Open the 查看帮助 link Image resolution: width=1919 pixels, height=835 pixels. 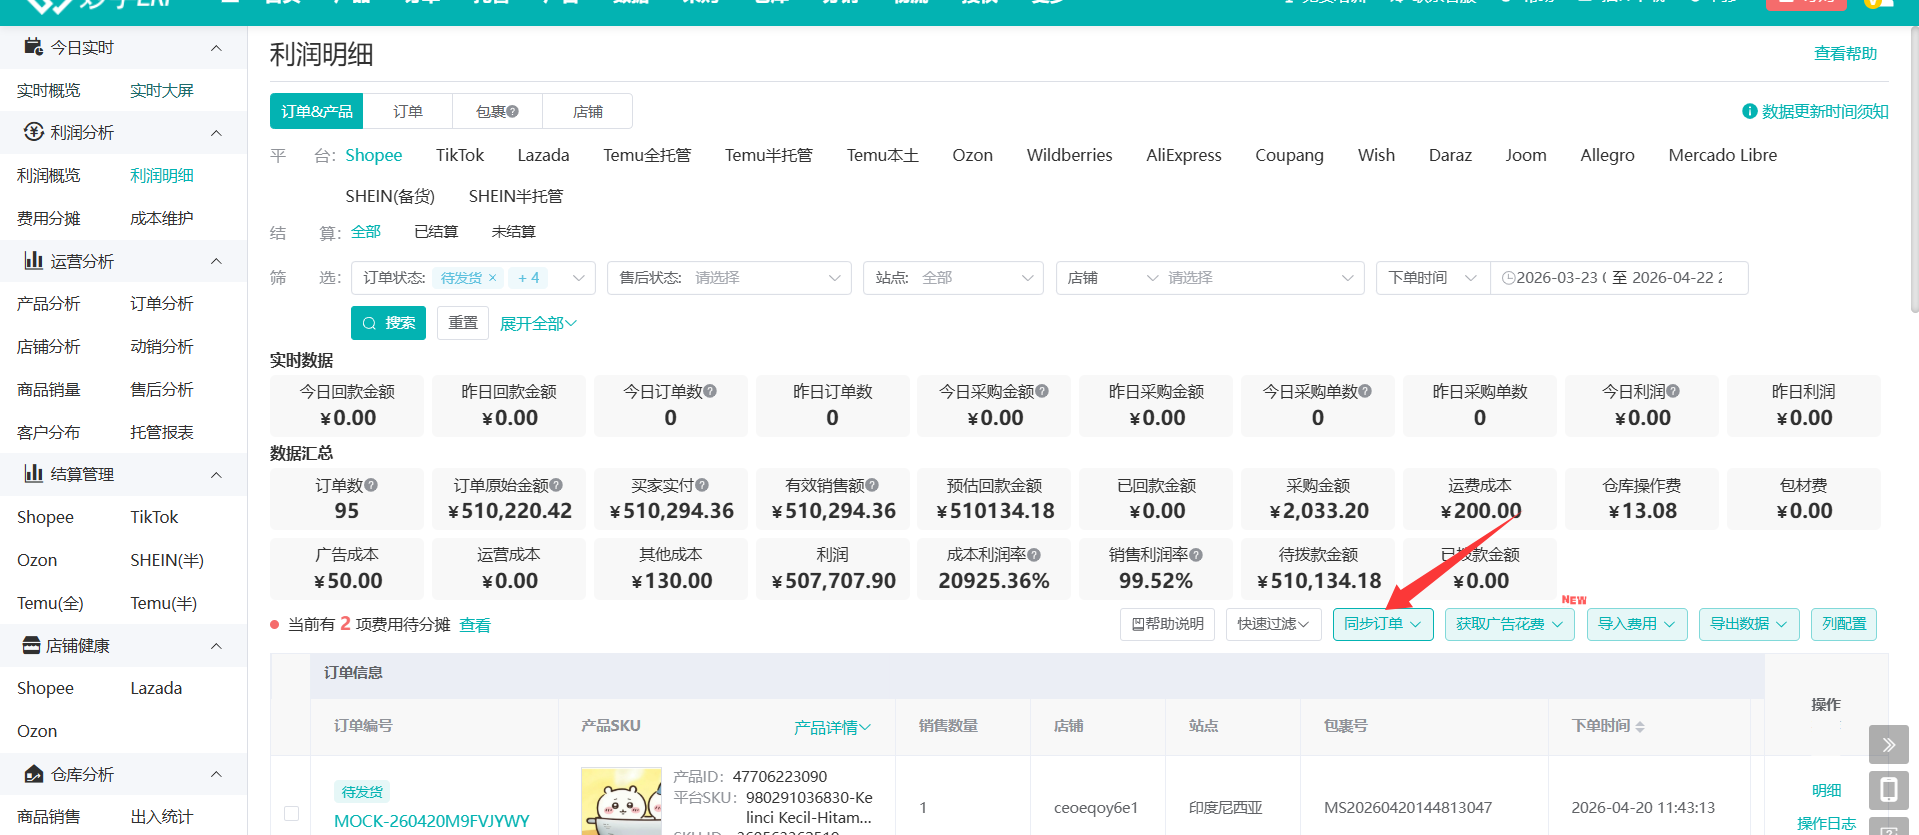click(x=1846, y=54)
